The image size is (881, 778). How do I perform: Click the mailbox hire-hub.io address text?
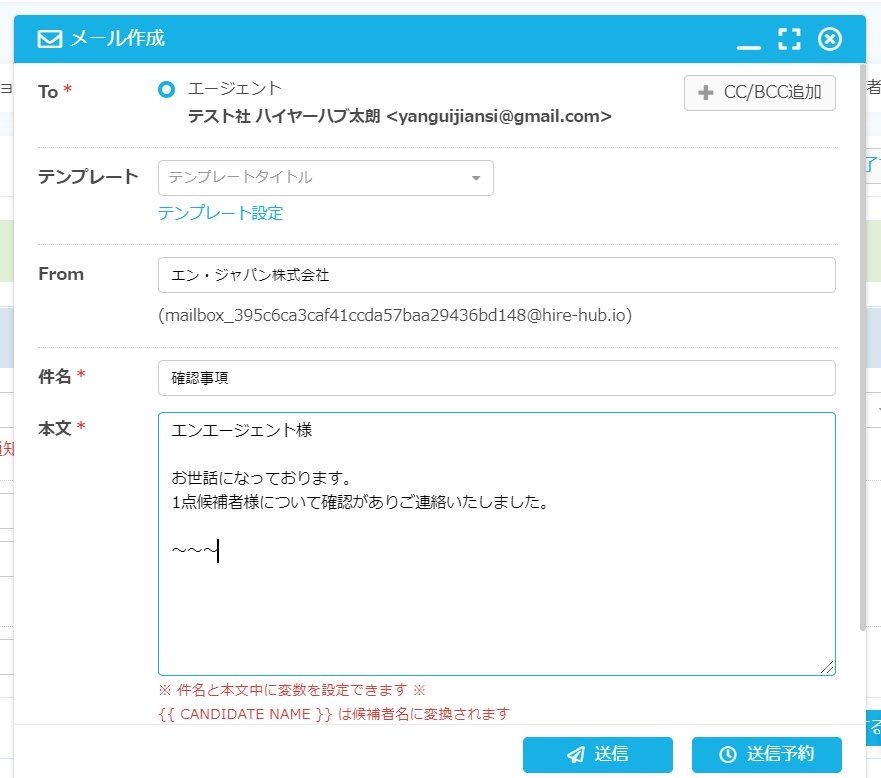[394, 315]
